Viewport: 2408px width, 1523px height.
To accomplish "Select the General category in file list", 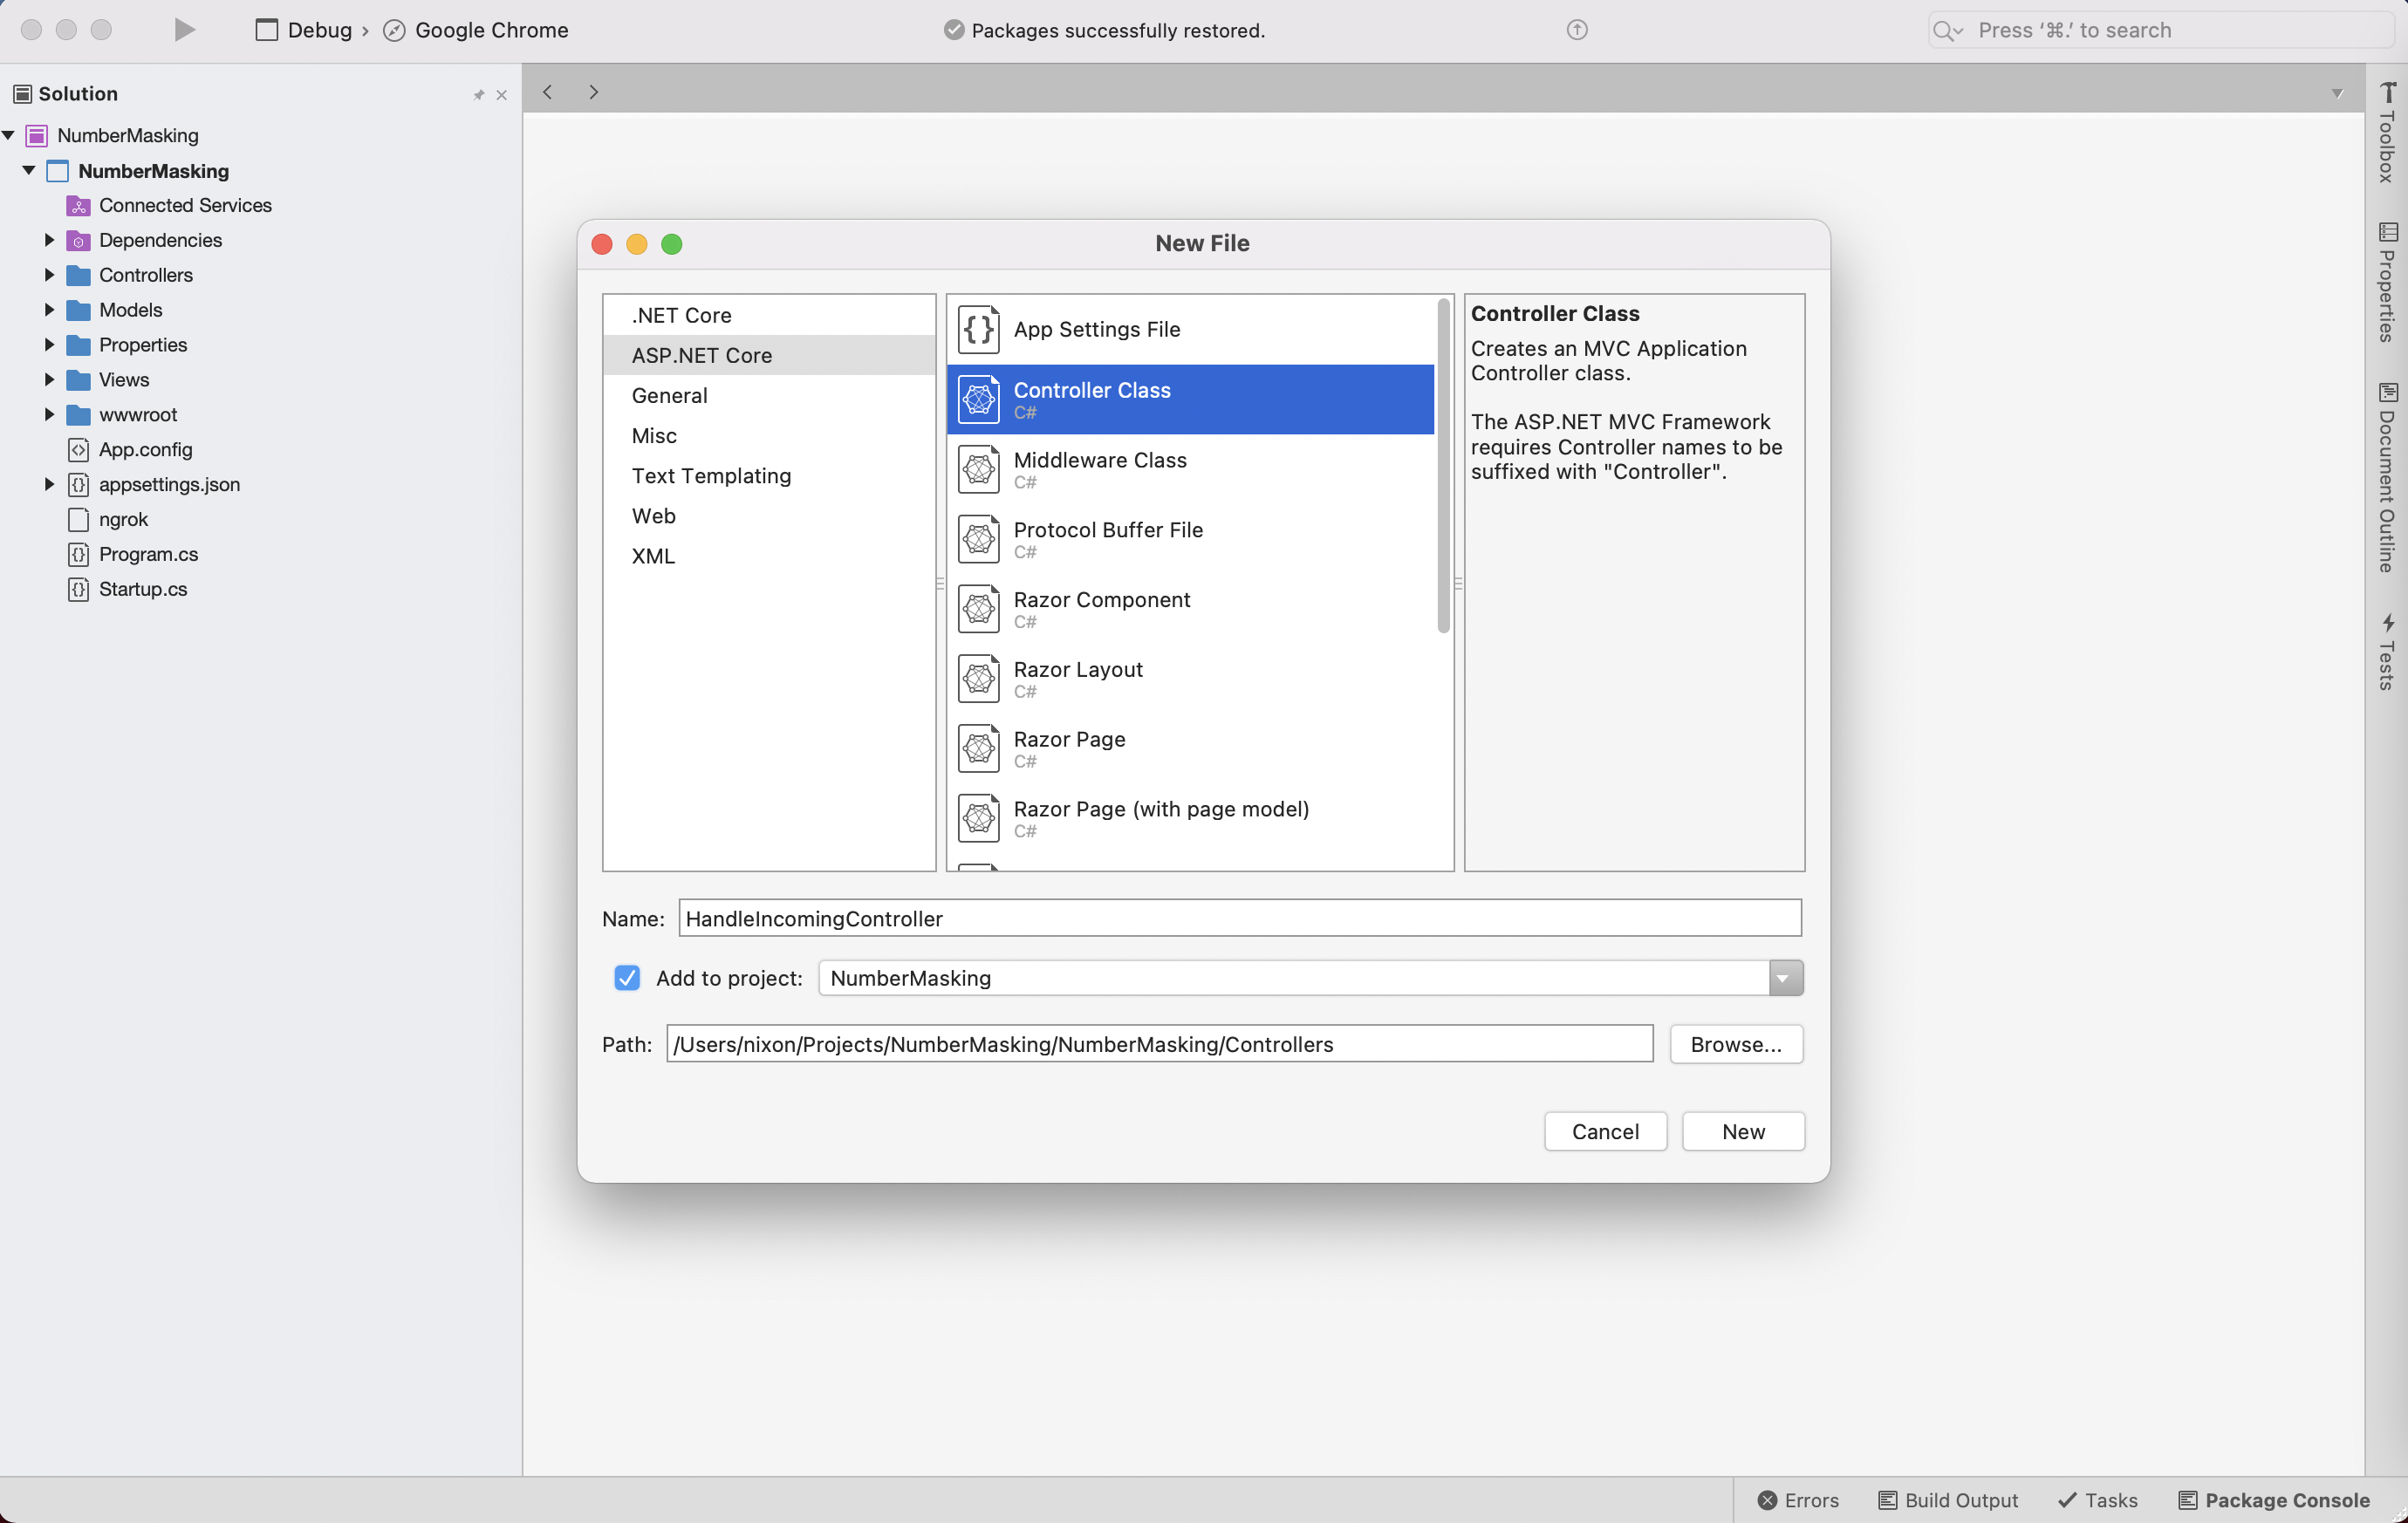I will tap(668, 395).
